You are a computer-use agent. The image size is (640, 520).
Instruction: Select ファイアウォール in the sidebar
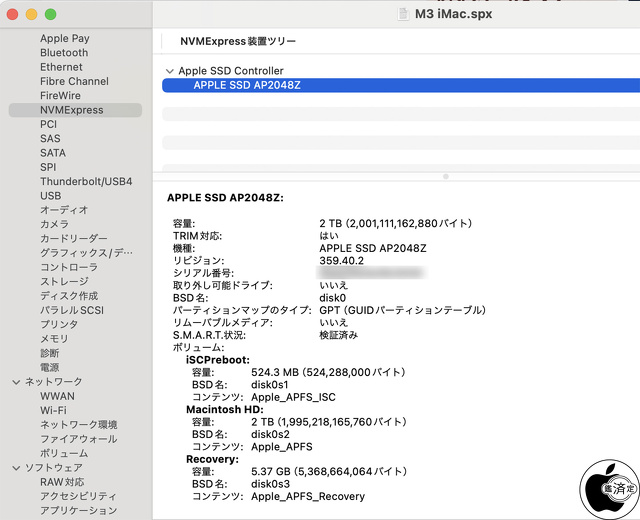(78, 439)
